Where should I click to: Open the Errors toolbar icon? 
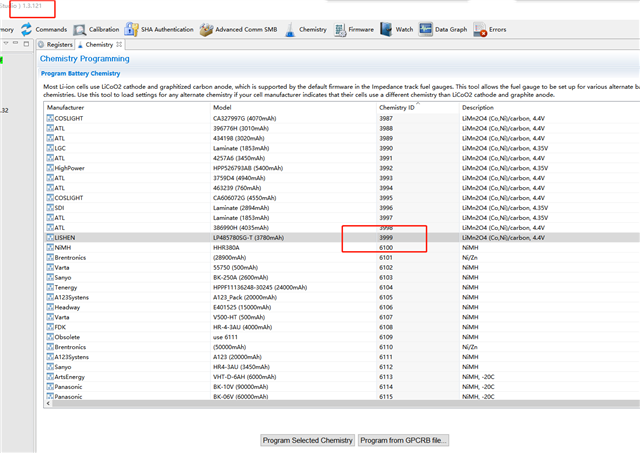click(x=480, y=29)
